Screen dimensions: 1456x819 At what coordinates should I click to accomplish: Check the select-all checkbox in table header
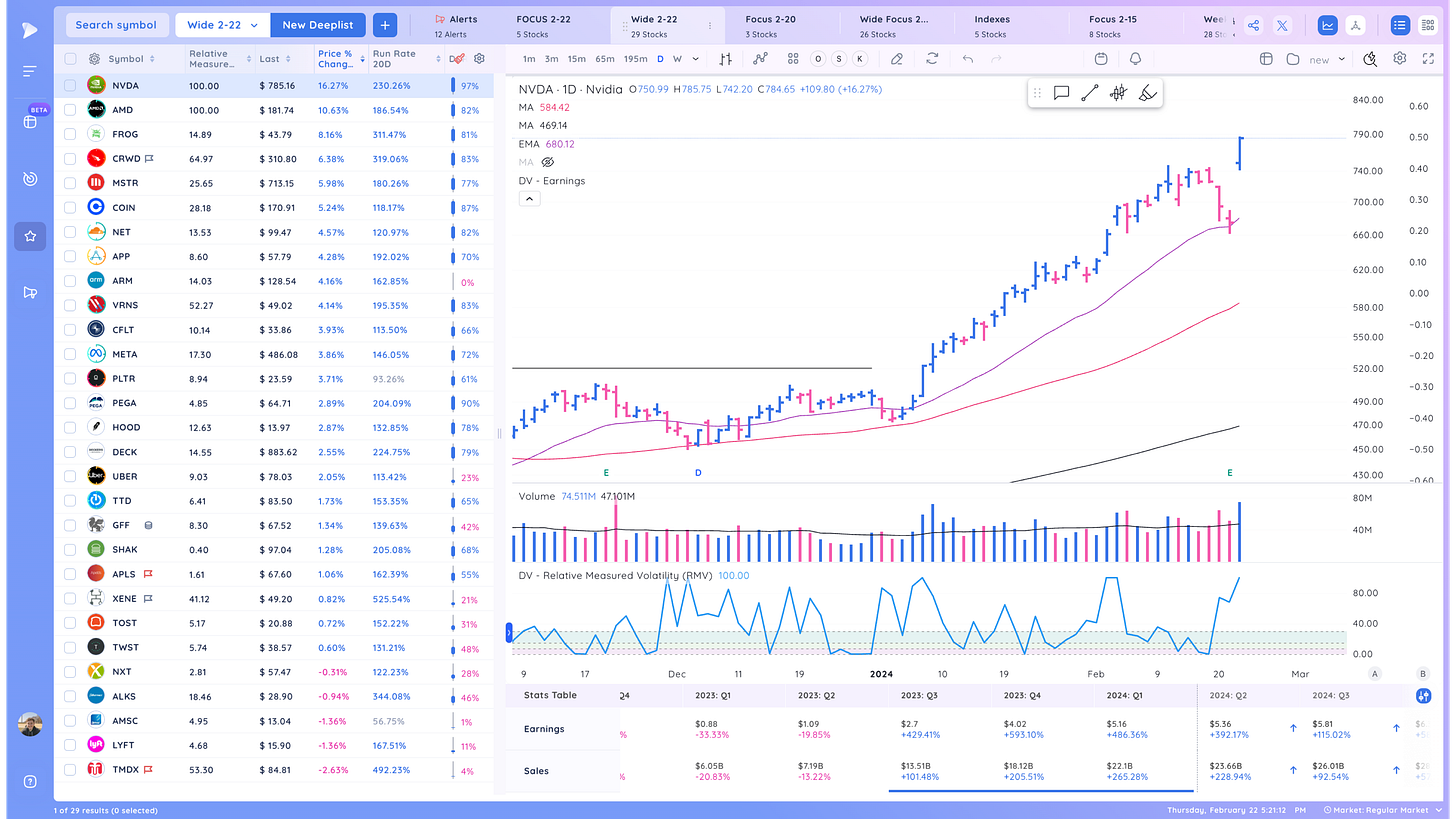(70, 59)
